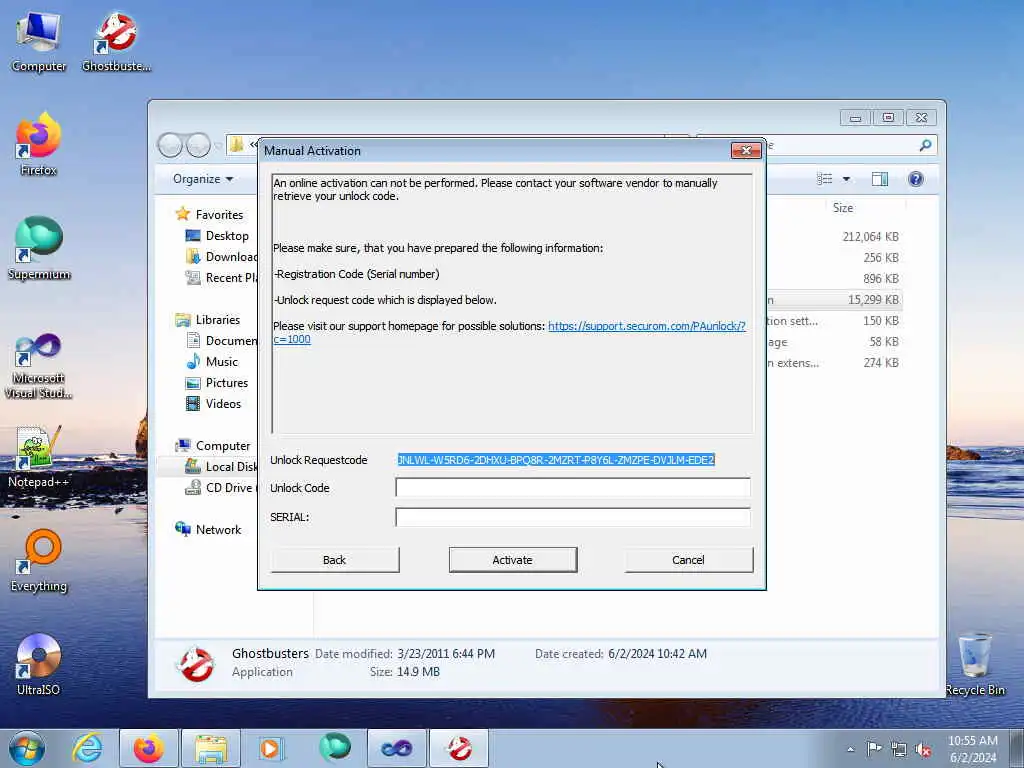
Task: Launch the Firefox desktop shortcut
Action: coord(39,144)
